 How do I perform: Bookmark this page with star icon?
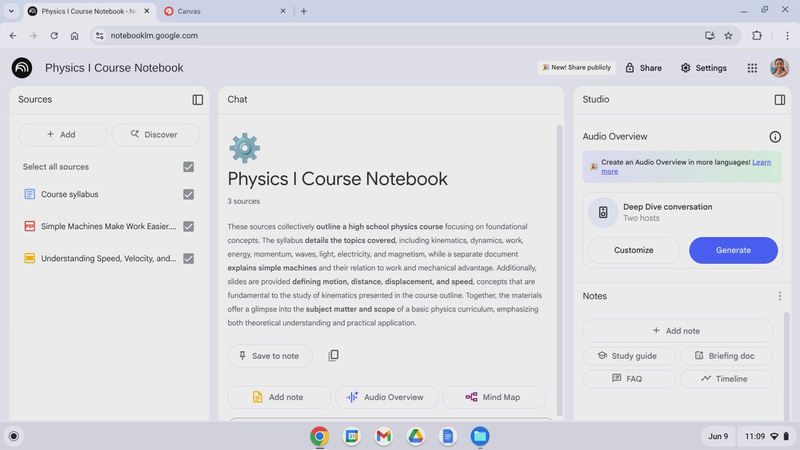728,35
